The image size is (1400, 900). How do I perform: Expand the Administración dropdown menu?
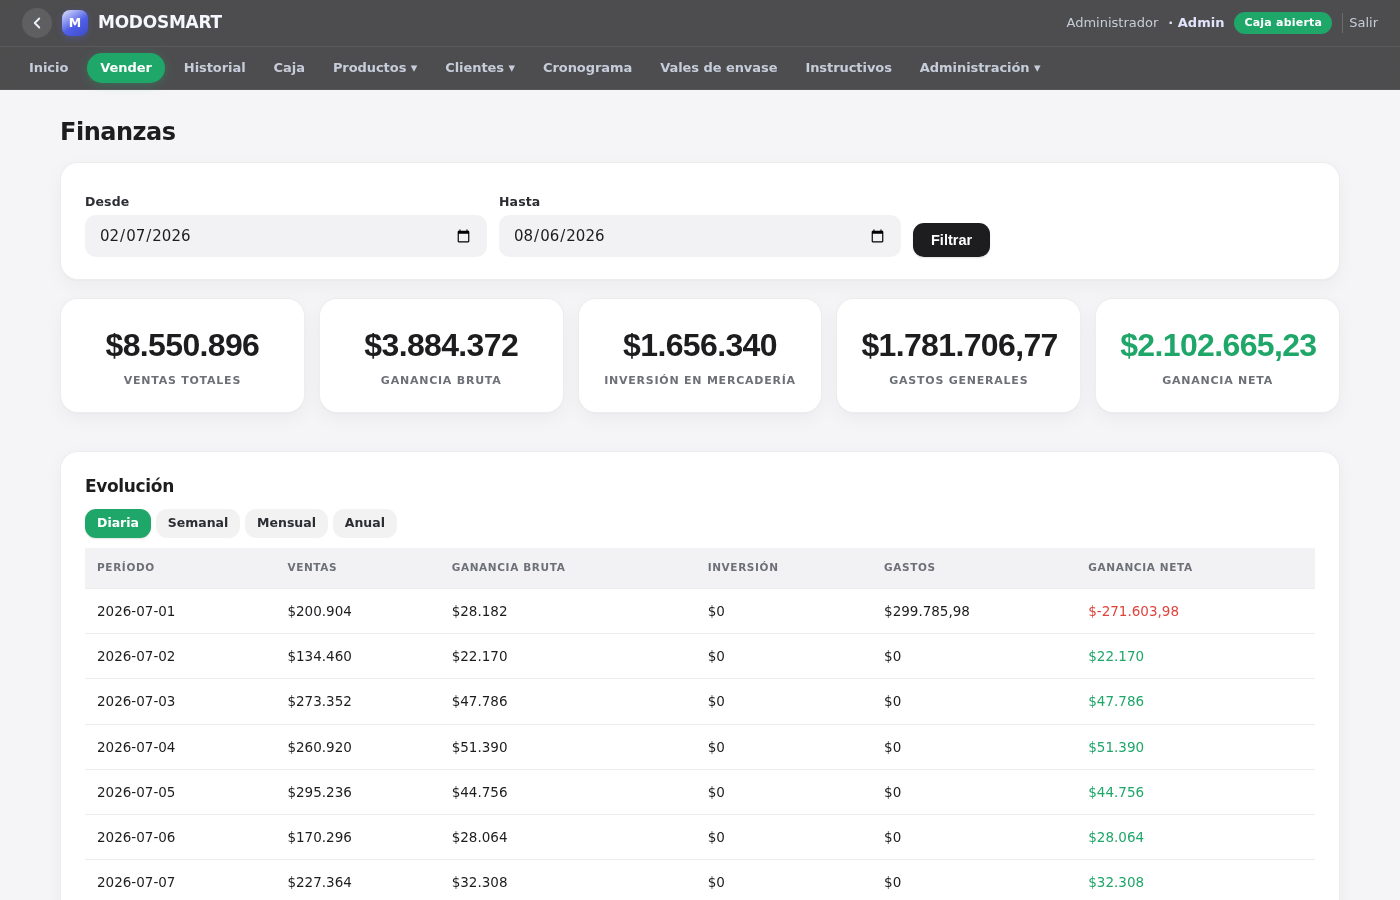(x=980, y=68)
